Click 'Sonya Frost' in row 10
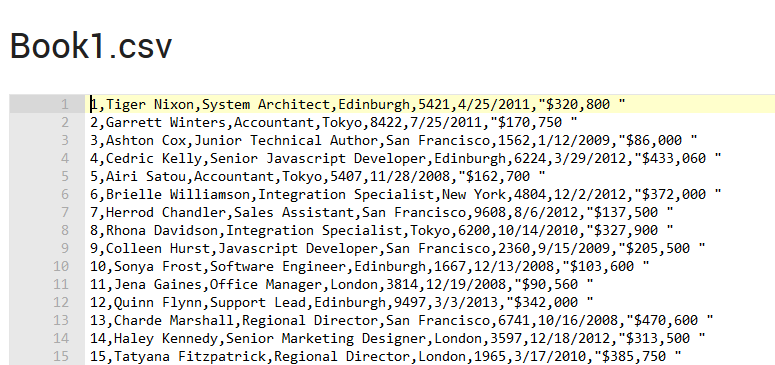Viewport: 775px width, 365px height. [158, 267]
